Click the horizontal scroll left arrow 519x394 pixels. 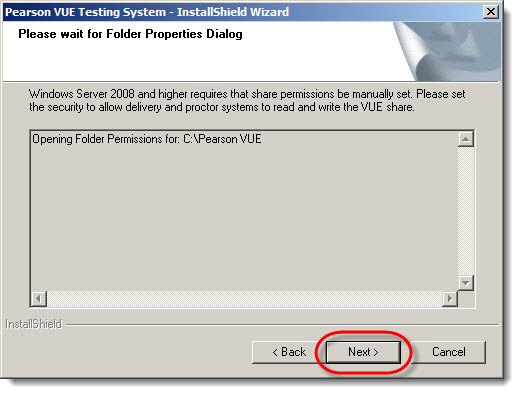[39, 299]
